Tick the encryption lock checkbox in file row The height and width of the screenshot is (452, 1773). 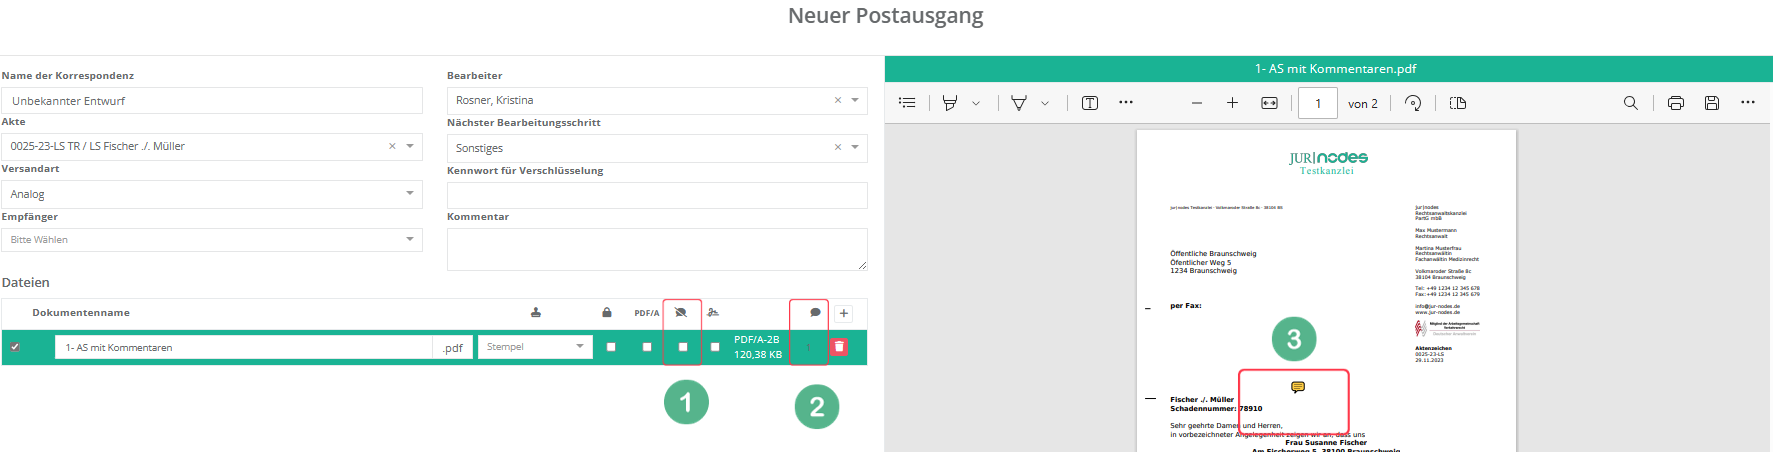click(611, 347)
